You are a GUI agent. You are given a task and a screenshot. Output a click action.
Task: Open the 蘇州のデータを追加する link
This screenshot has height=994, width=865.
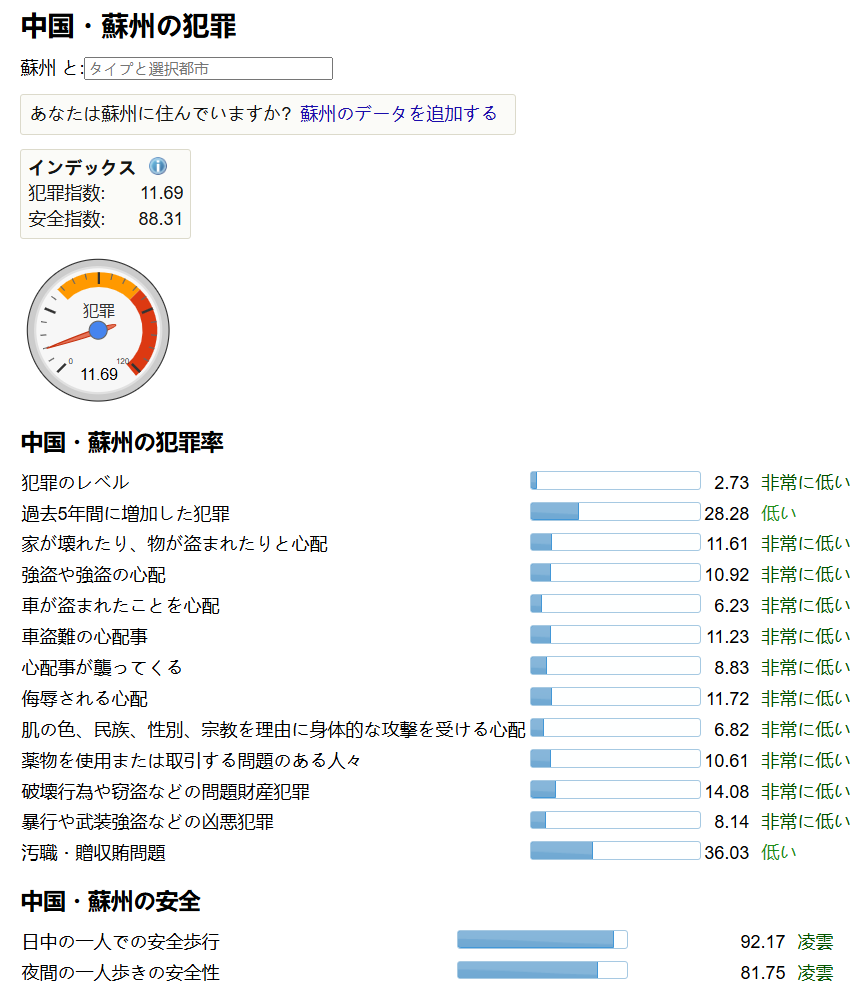[x=399, y=113]
